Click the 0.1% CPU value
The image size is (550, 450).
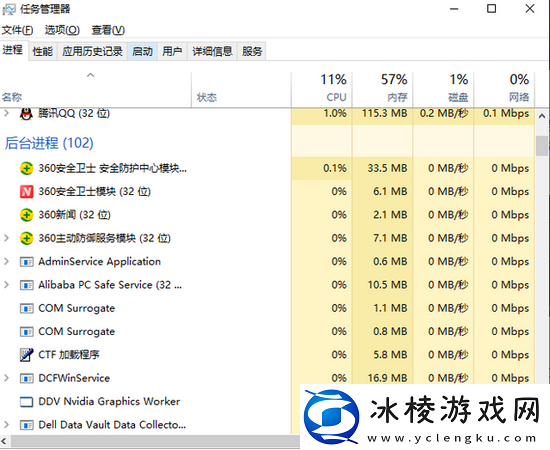click(335, 168)
